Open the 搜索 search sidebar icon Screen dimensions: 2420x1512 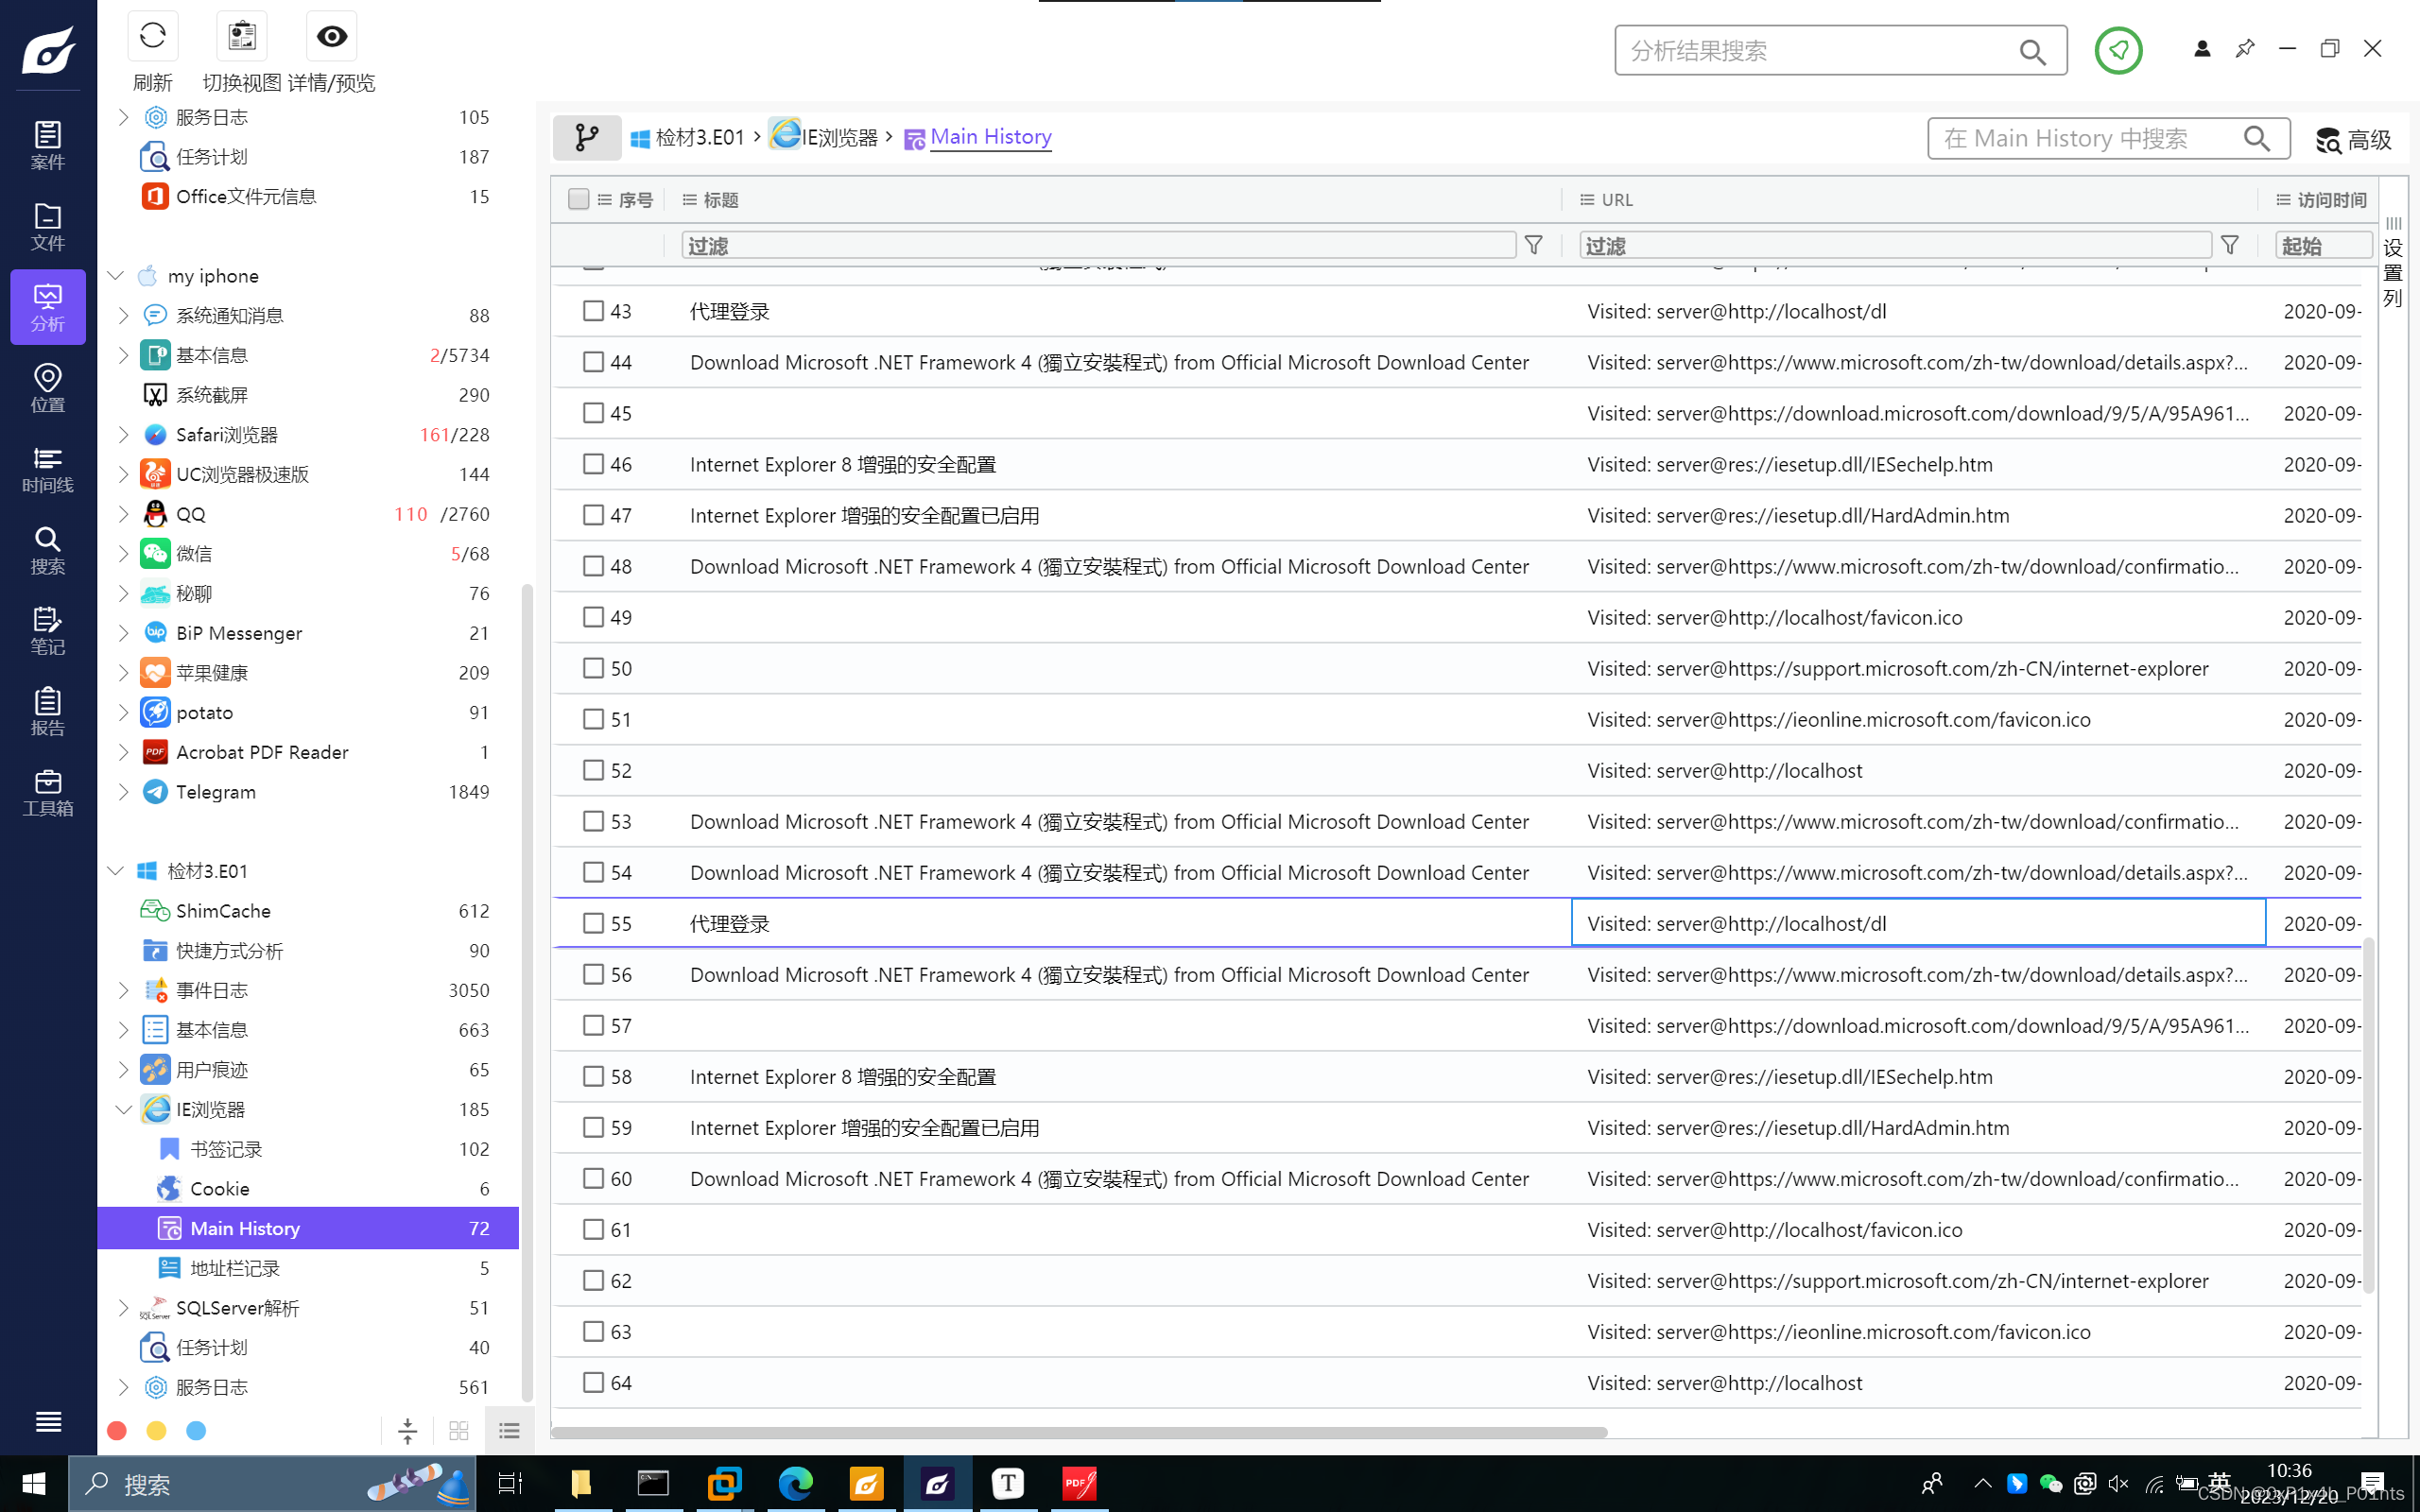click(48, 550)
